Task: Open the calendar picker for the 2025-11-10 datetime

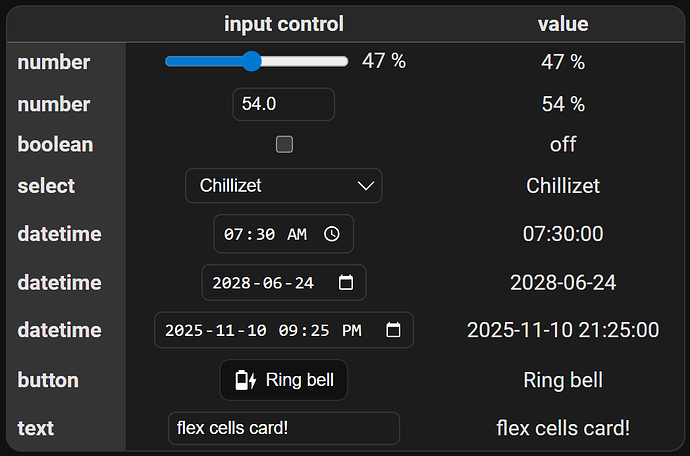Action: tap(393, 330)
